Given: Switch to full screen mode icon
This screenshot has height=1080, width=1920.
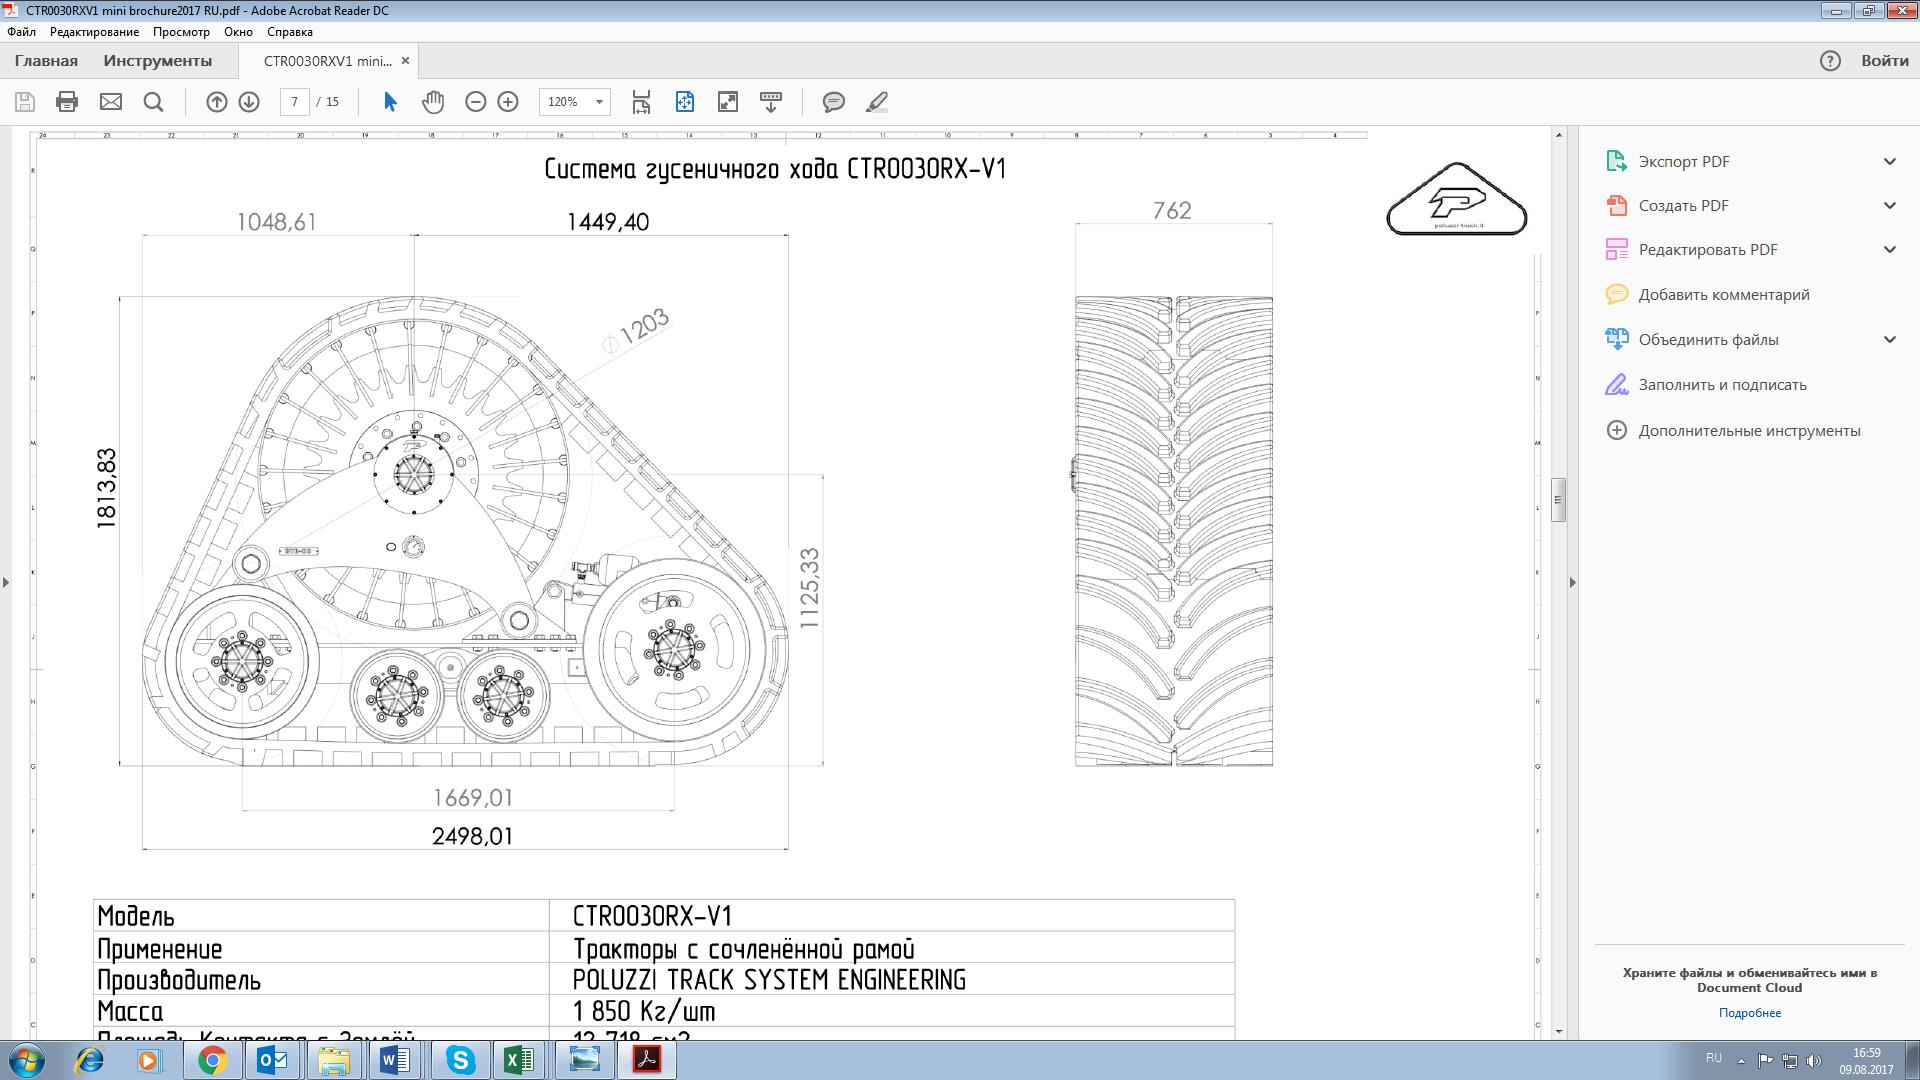Looking at the screenshot, I should 728,102.
